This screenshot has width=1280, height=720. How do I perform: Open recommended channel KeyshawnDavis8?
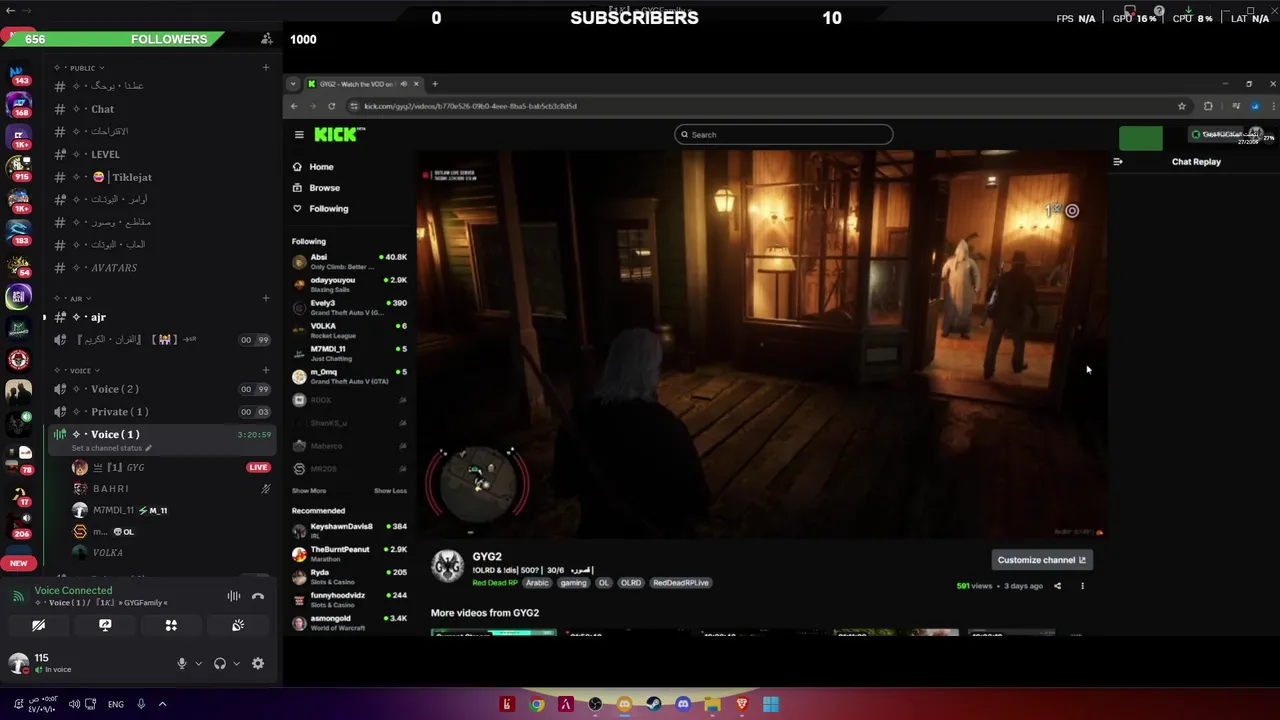point(349,531)
